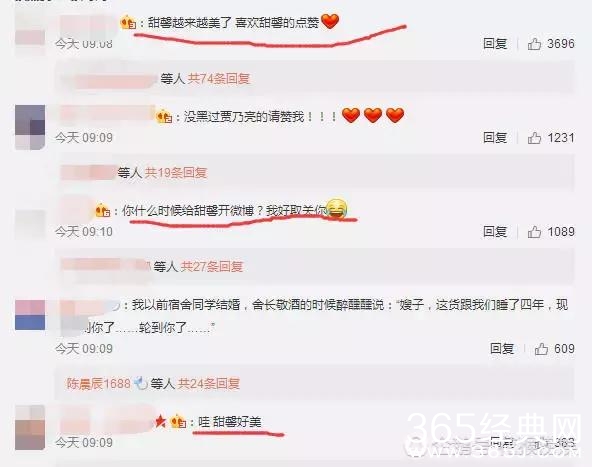Click thumbs-up icon next to 609
The width and height of the screenshot is (592, 467).
[x=541, y=349]
